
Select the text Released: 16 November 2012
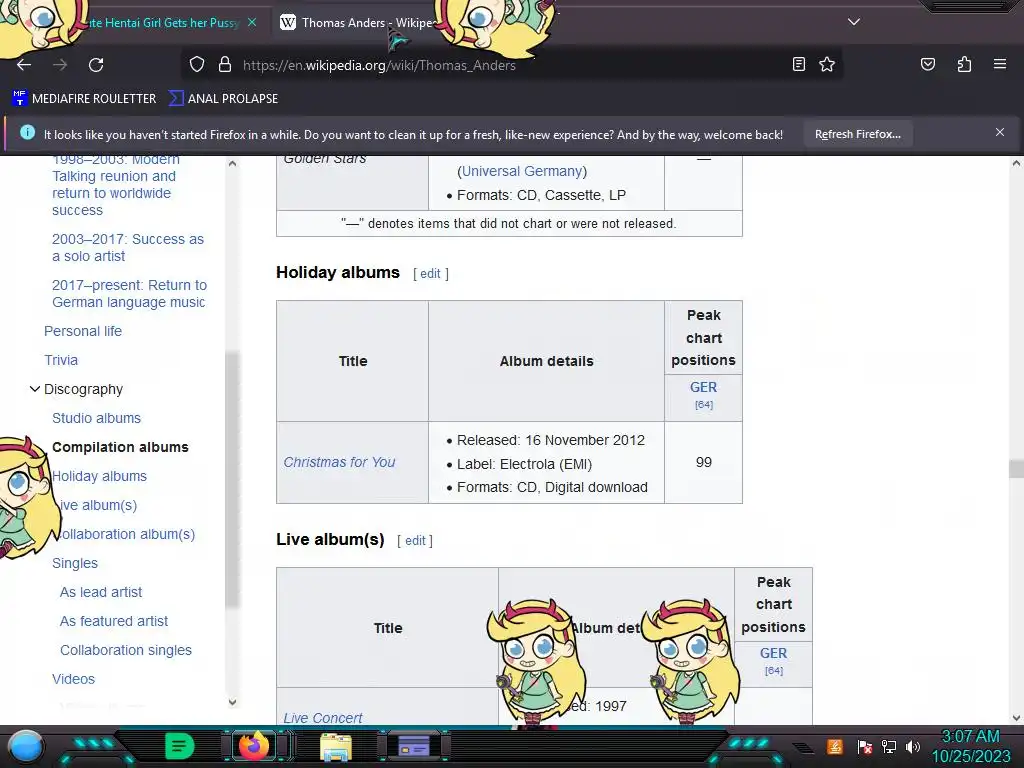(x=551, y=440)
